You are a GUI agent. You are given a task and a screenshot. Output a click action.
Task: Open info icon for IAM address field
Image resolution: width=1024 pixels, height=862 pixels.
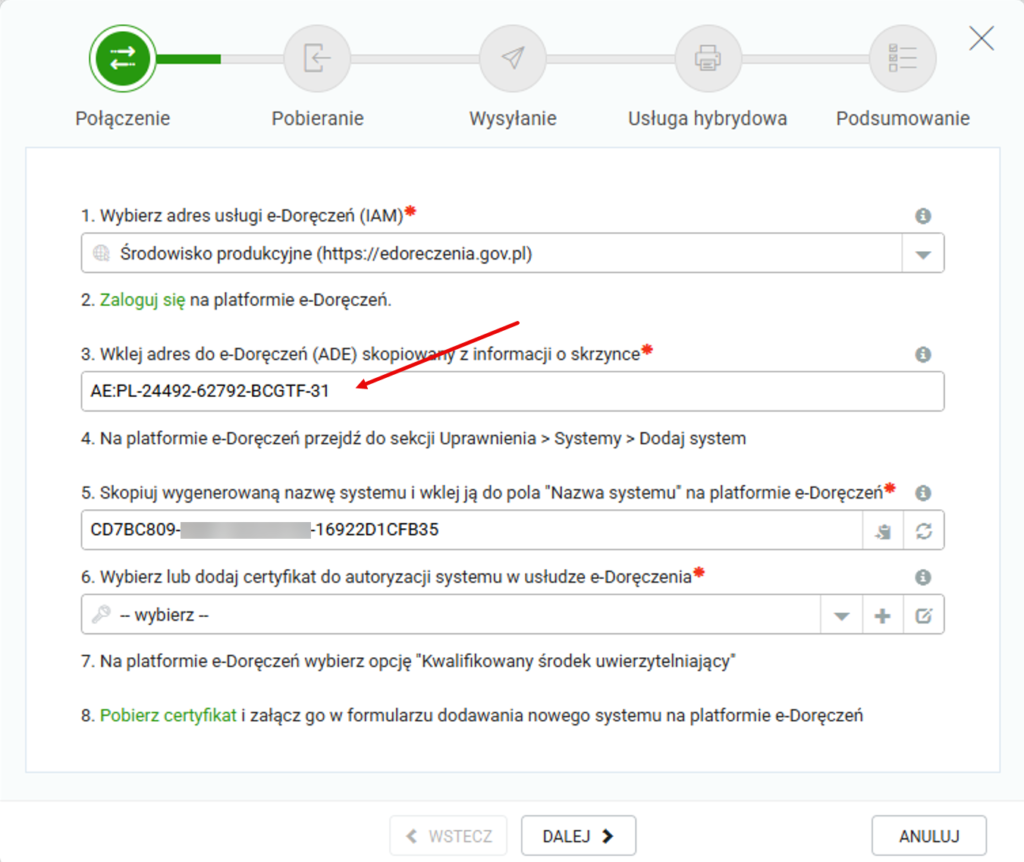click(923, 216)
